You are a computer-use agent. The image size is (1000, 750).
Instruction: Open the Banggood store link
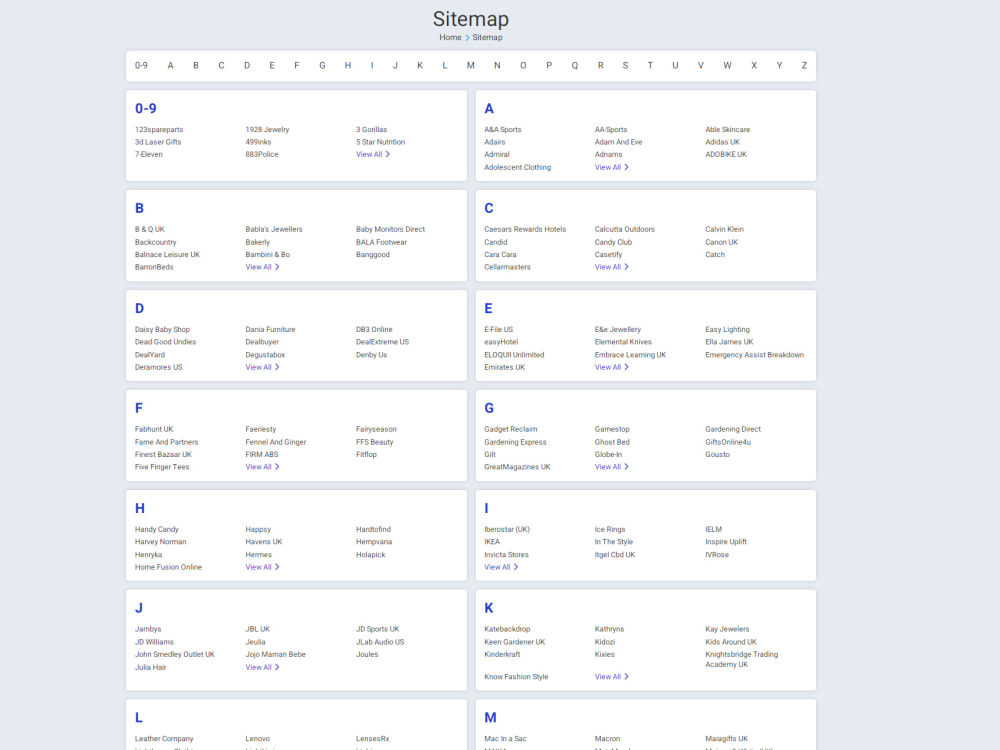372,254
